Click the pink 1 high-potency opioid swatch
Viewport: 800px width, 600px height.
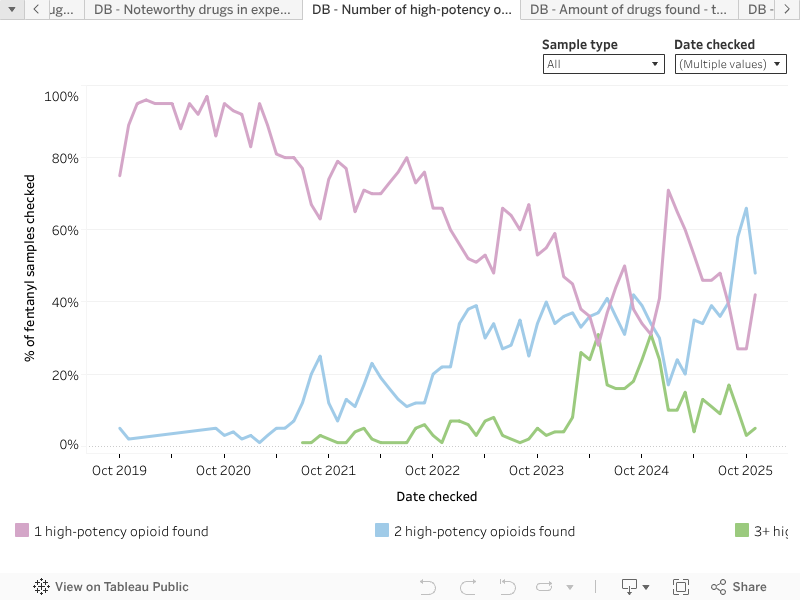[x=22, y=531]
